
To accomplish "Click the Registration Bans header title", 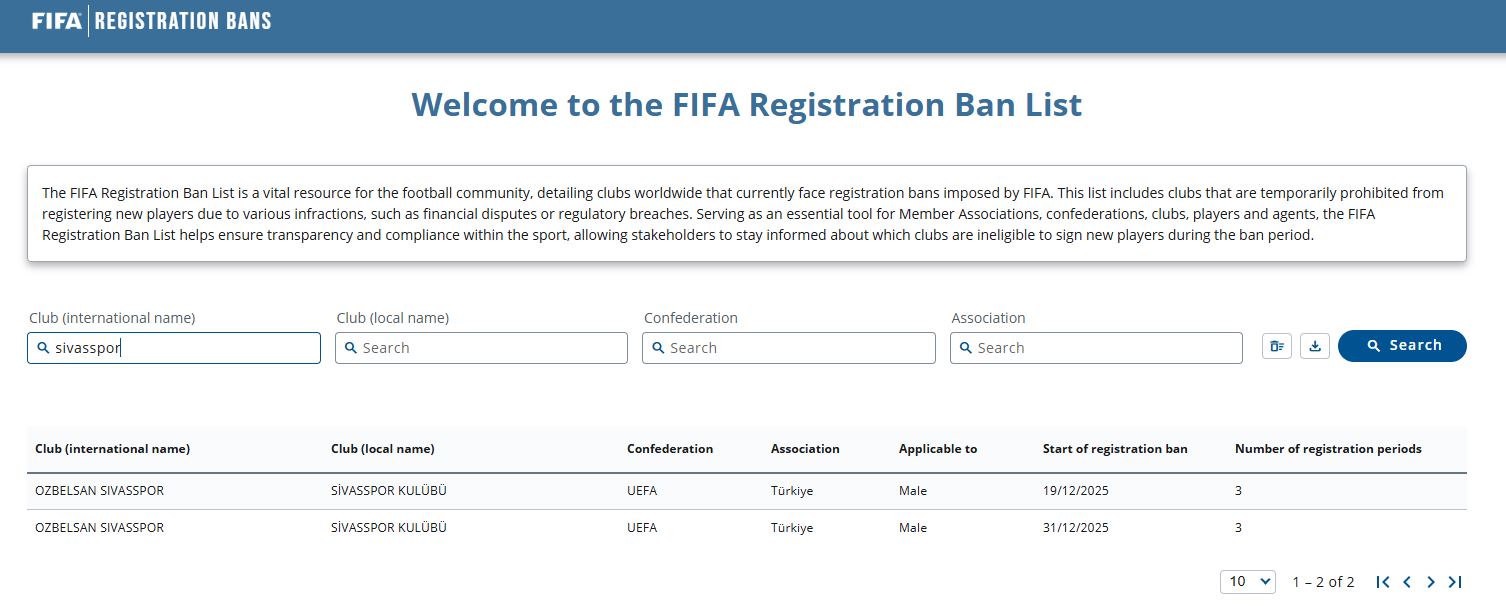I will [182, 21].
